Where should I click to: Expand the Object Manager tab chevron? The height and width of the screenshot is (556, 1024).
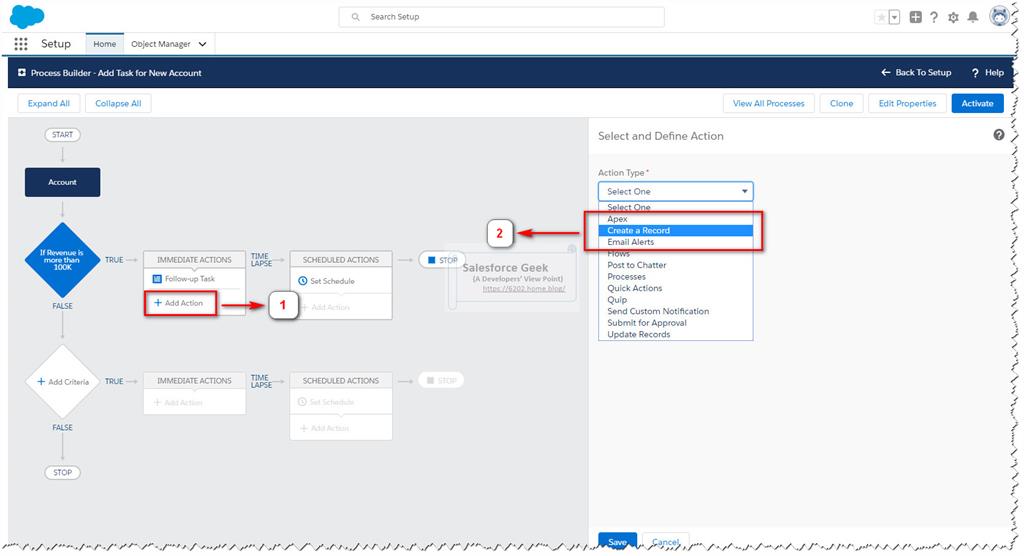click(202, 44)
